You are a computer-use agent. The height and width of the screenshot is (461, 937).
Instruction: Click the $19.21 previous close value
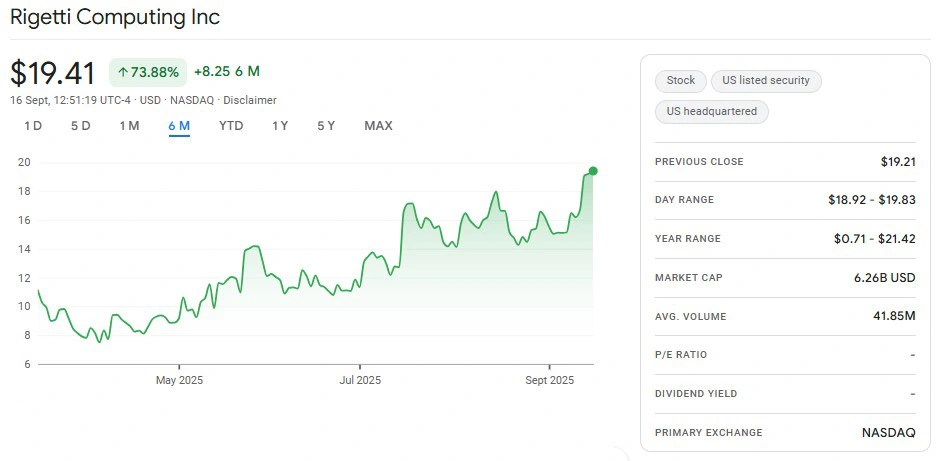[898, 161]
